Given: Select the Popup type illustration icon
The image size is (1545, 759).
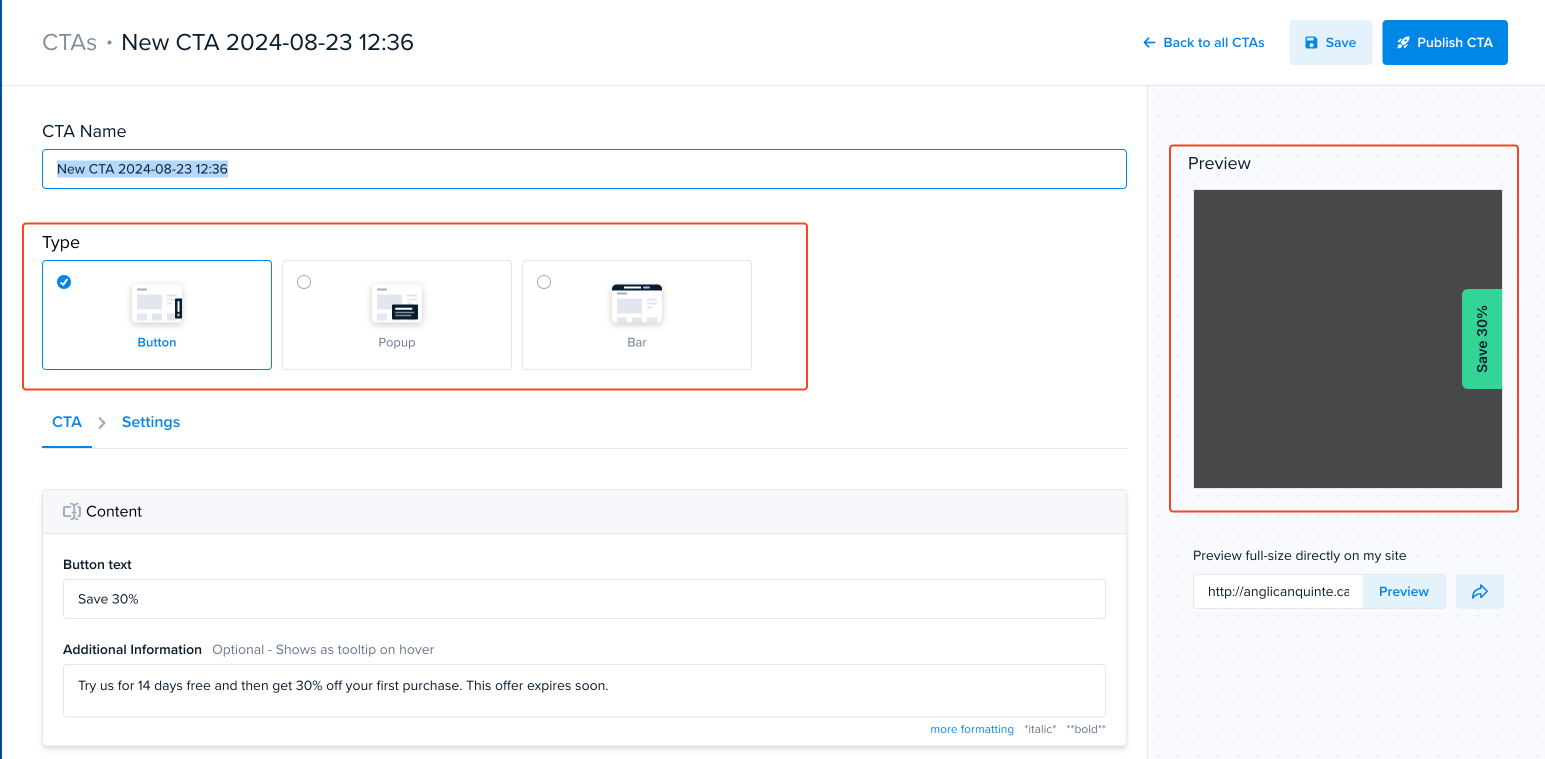Looking at the screenshot, I should pos(397,303).
